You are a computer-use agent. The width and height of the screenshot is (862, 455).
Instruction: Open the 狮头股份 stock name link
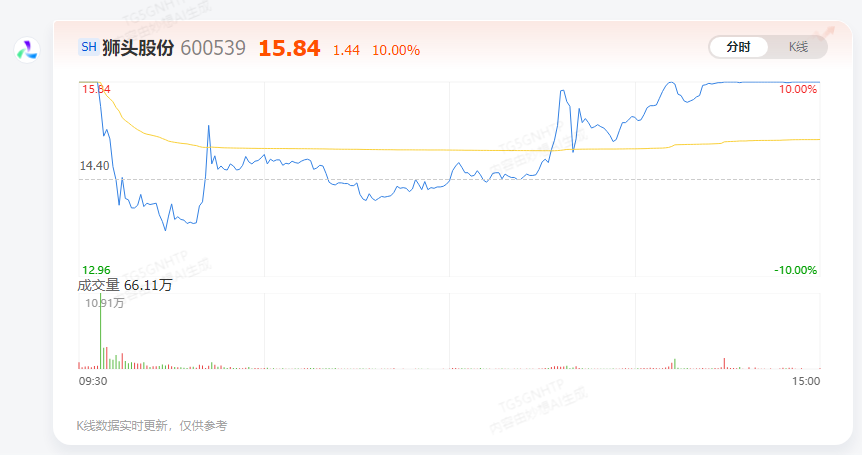pos(138,47)
